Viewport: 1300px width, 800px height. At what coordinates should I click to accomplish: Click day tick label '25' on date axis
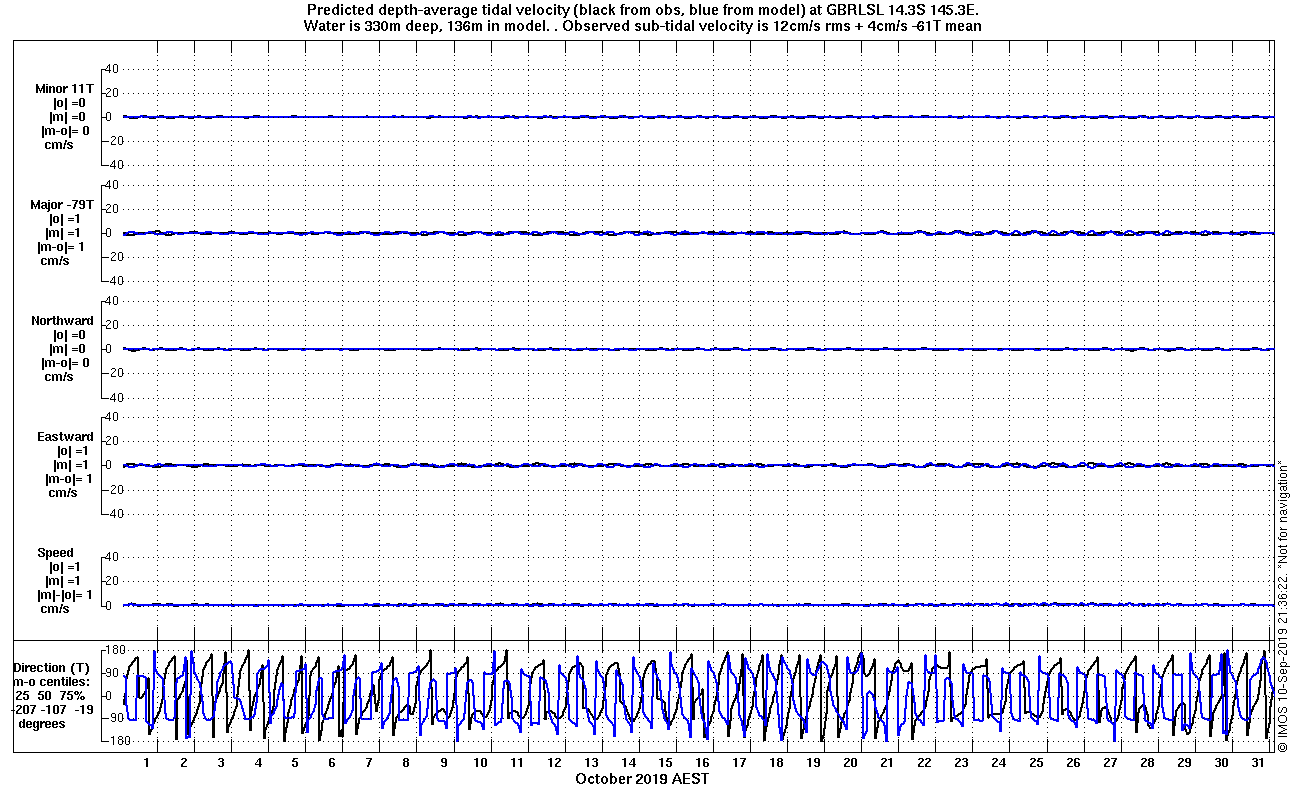[1036, 763]
